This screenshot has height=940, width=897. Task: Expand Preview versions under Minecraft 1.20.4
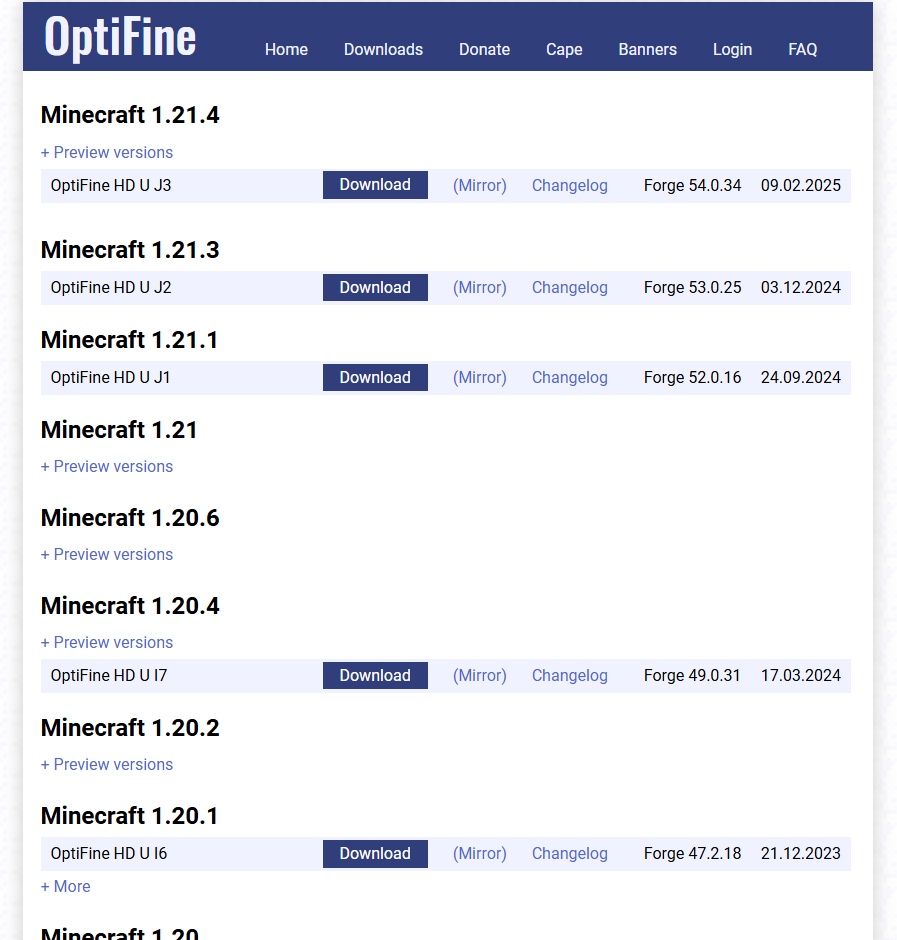(107, 643)
